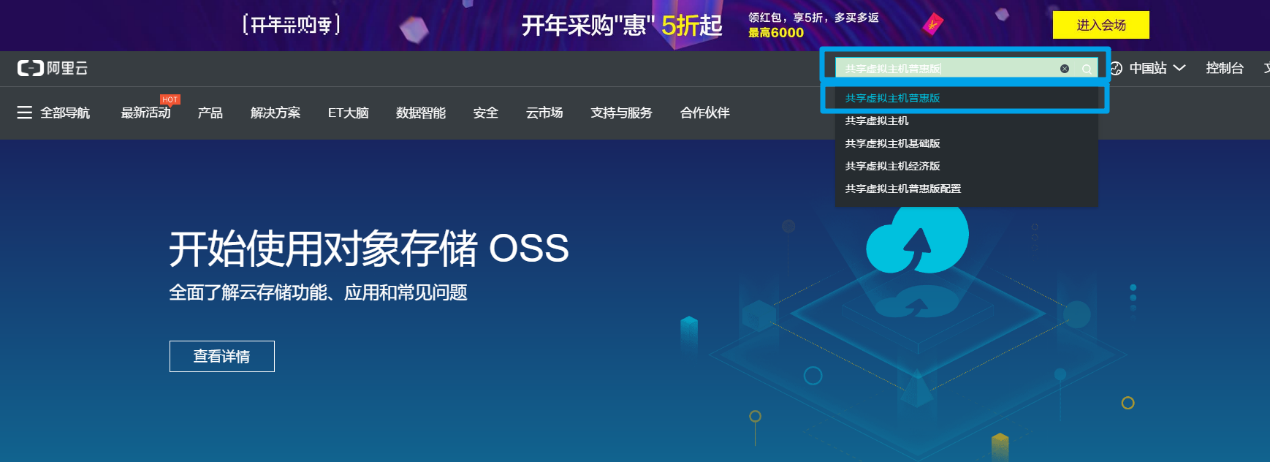
Task: Select 共享虚拟主机普惠版配置 suggestion
Action: [902, 188]
